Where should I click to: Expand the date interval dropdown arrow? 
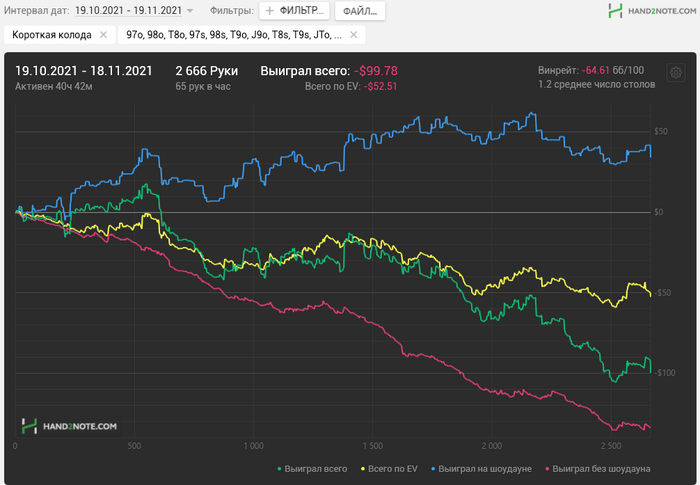[x=190, y=11]
